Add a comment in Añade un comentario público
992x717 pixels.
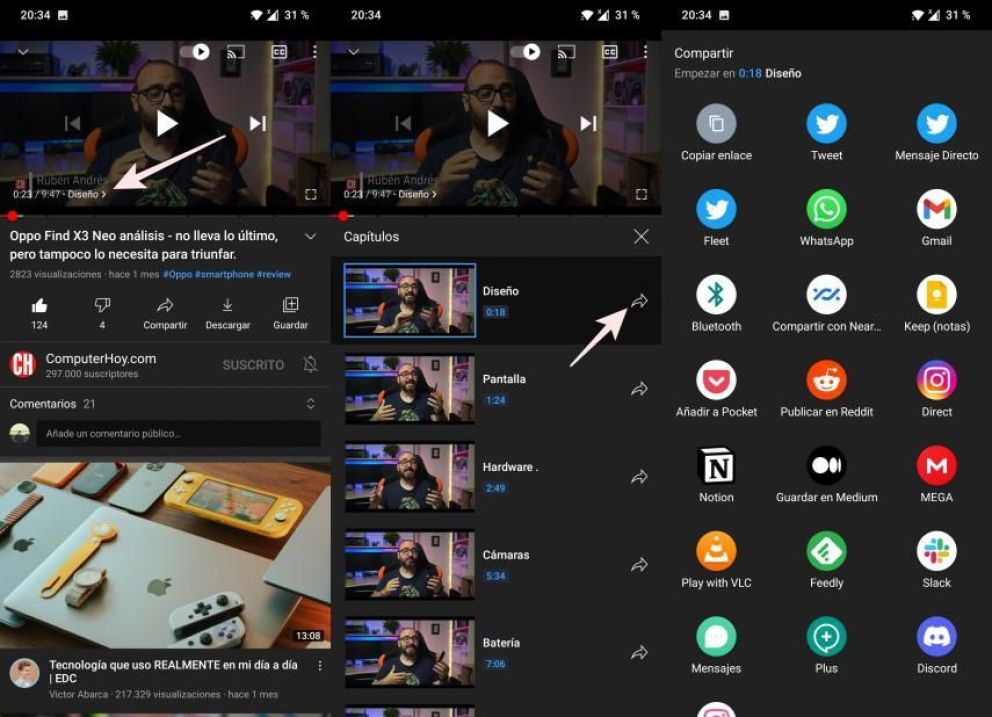pyautogui.click(x=178, y=433)
